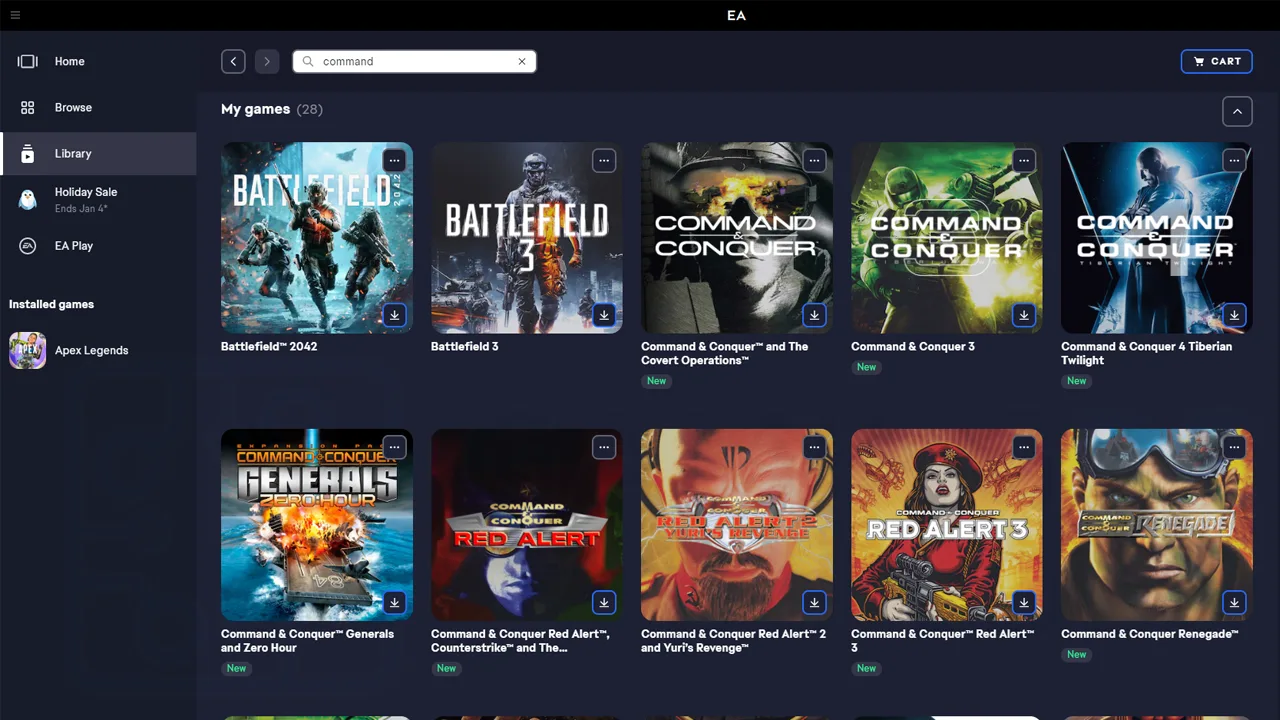1280x720 pixels.
Task: Open the Battlefield 3 cover art
Action: 527,238
